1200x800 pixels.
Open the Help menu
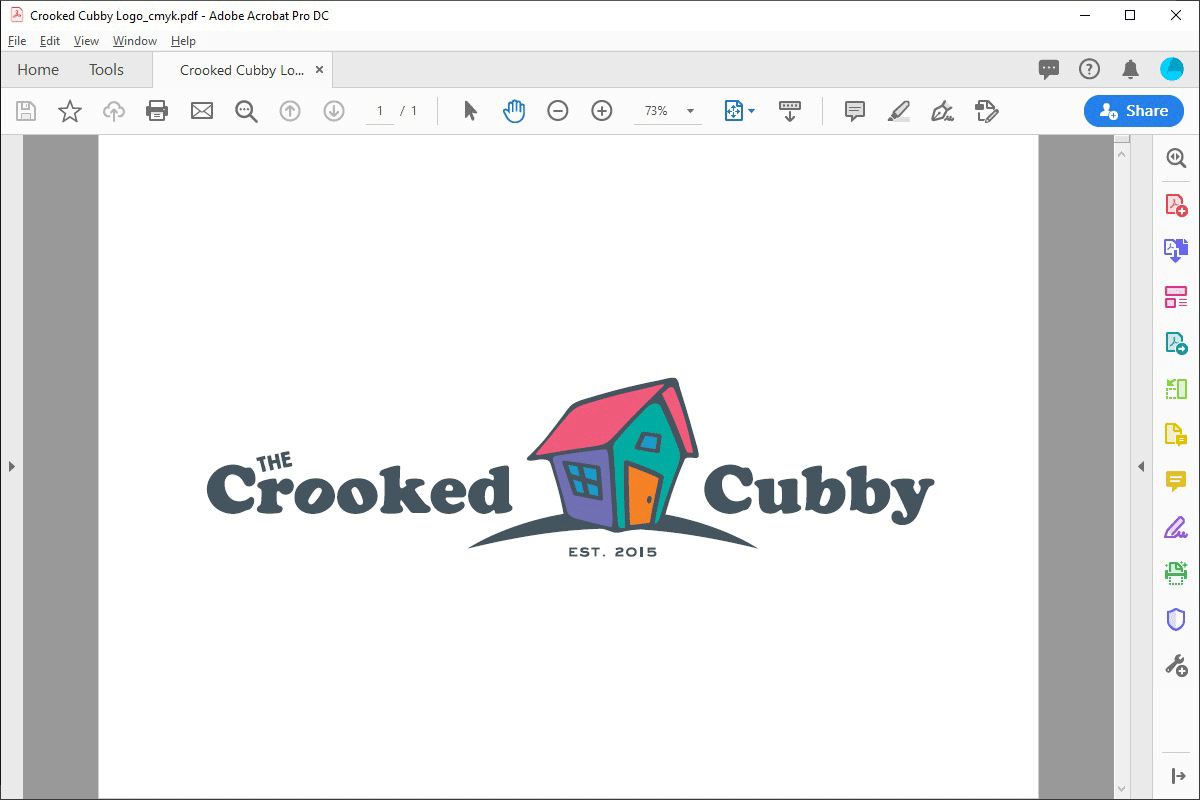click(x=183, y=41)
